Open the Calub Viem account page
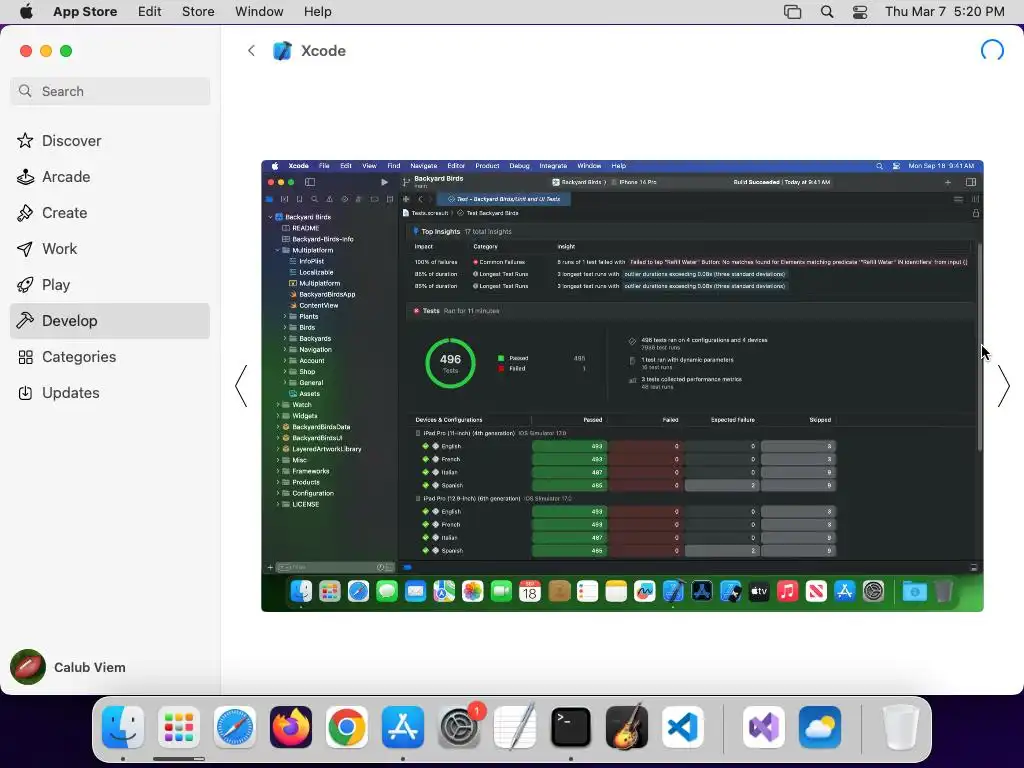Screen dimensions: 1024x768 [68, 667]
